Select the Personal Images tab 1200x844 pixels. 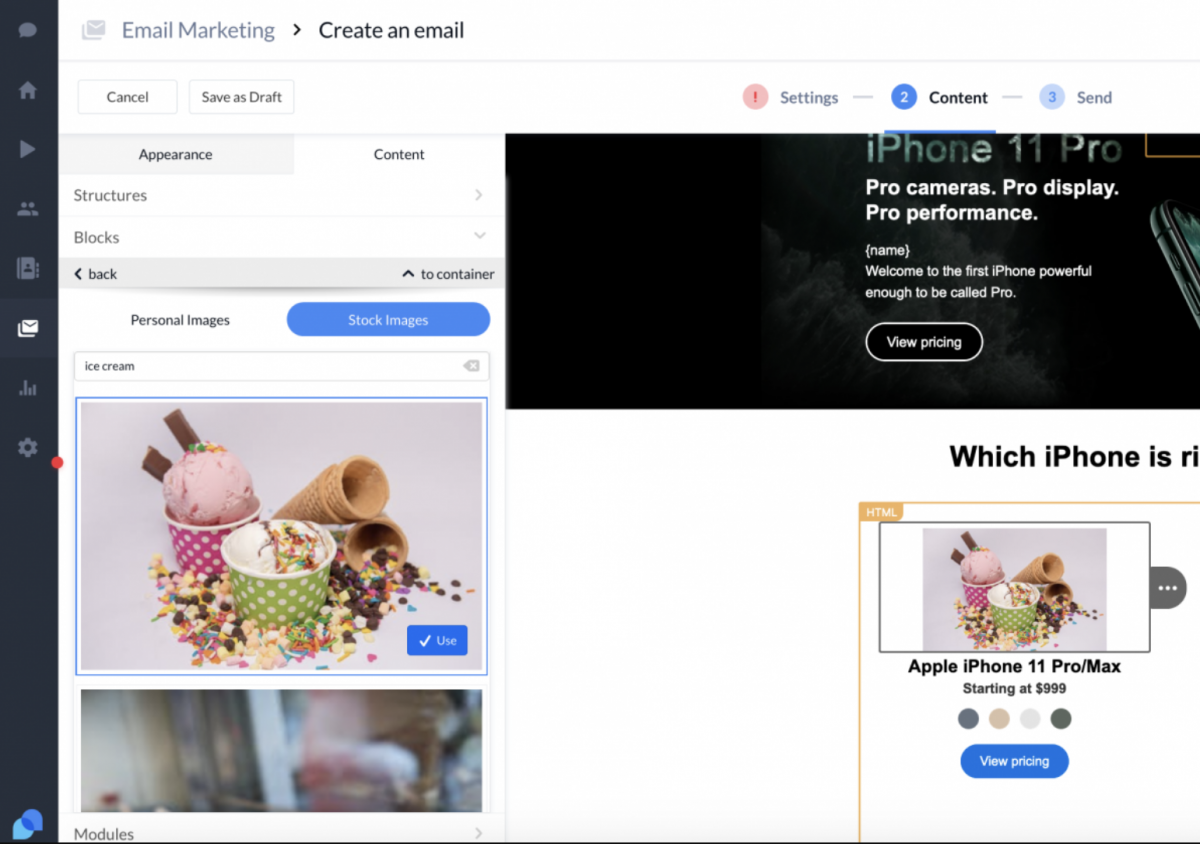[180, 320]
